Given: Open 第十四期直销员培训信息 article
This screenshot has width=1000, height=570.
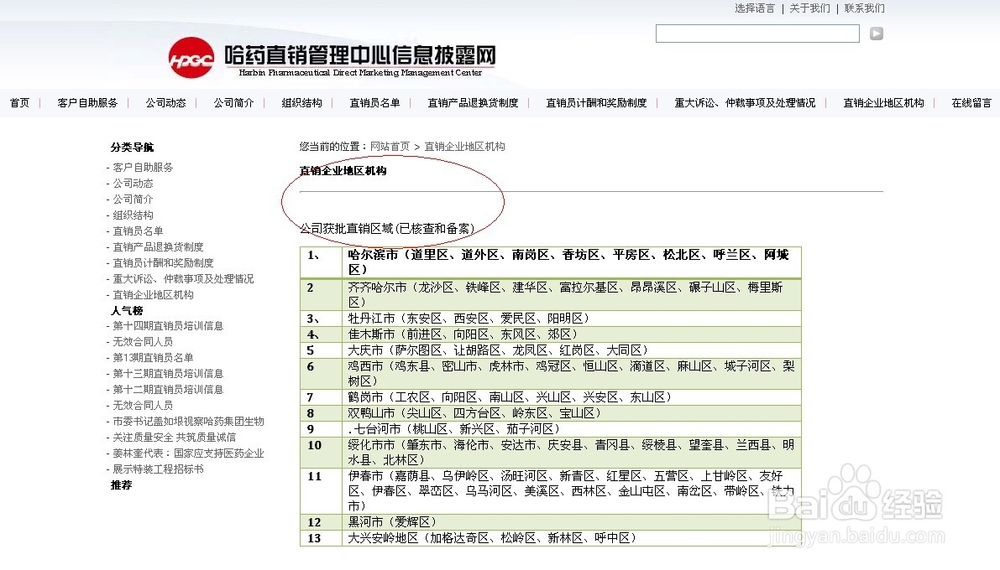Looking at the screenshot, I should tap(168, 326).
